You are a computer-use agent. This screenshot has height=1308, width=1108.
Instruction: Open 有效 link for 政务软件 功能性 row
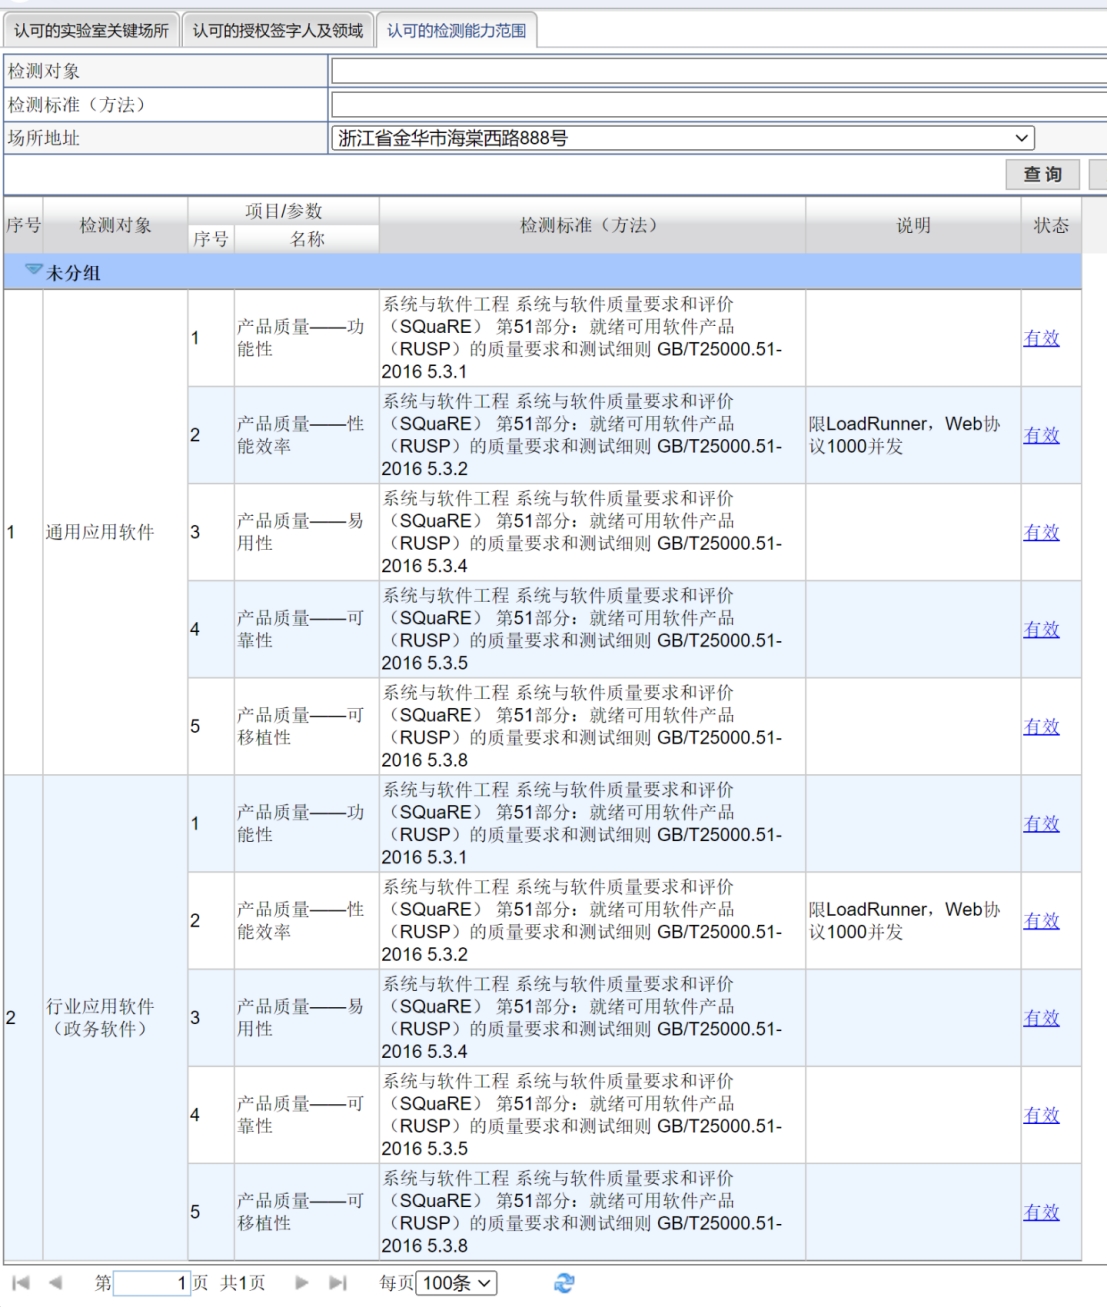tap(1041, 823)
